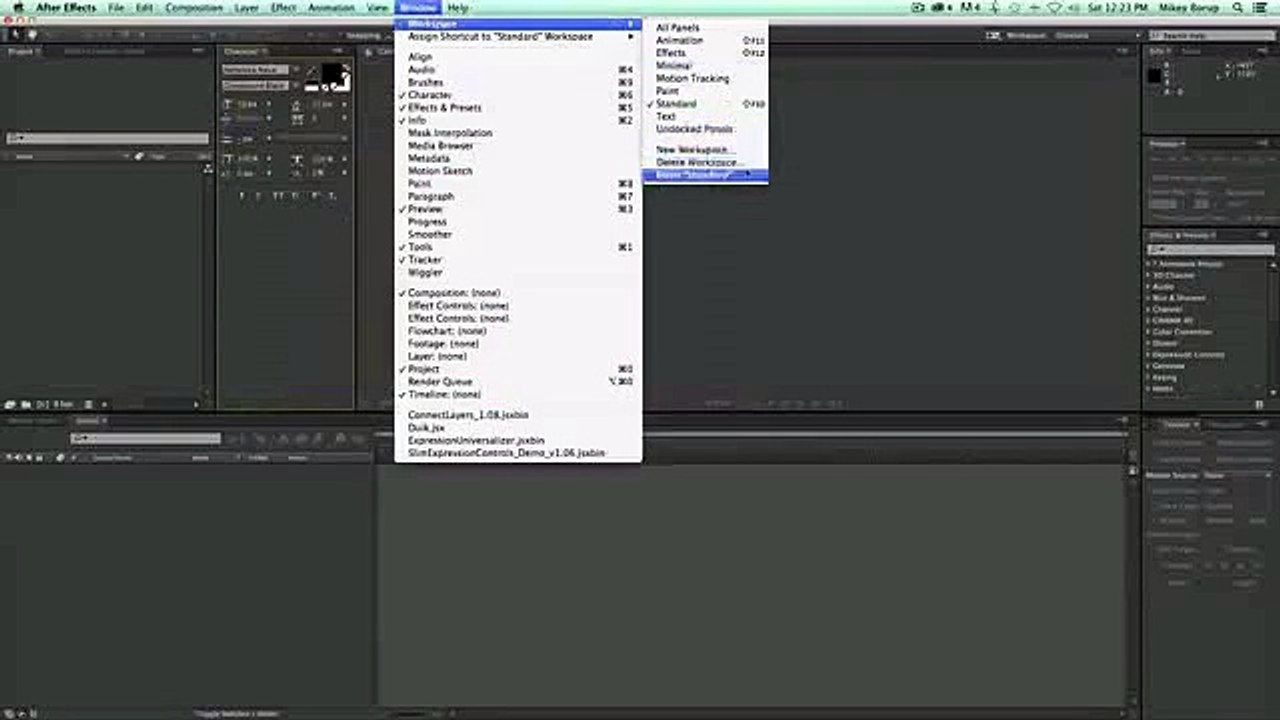Open the Animation menu
1280x720 pixels.
(x=331, y=7)
